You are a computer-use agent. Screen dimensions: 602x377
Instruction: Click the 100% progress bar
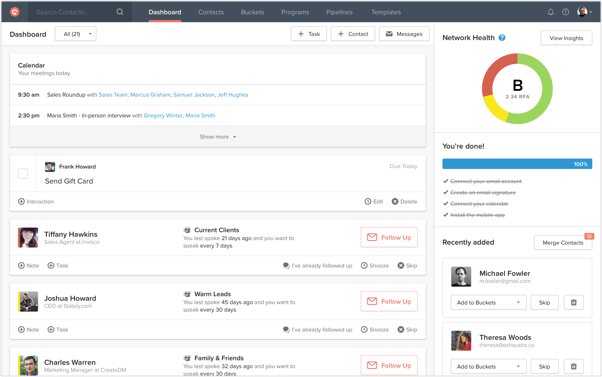[517, 164]
